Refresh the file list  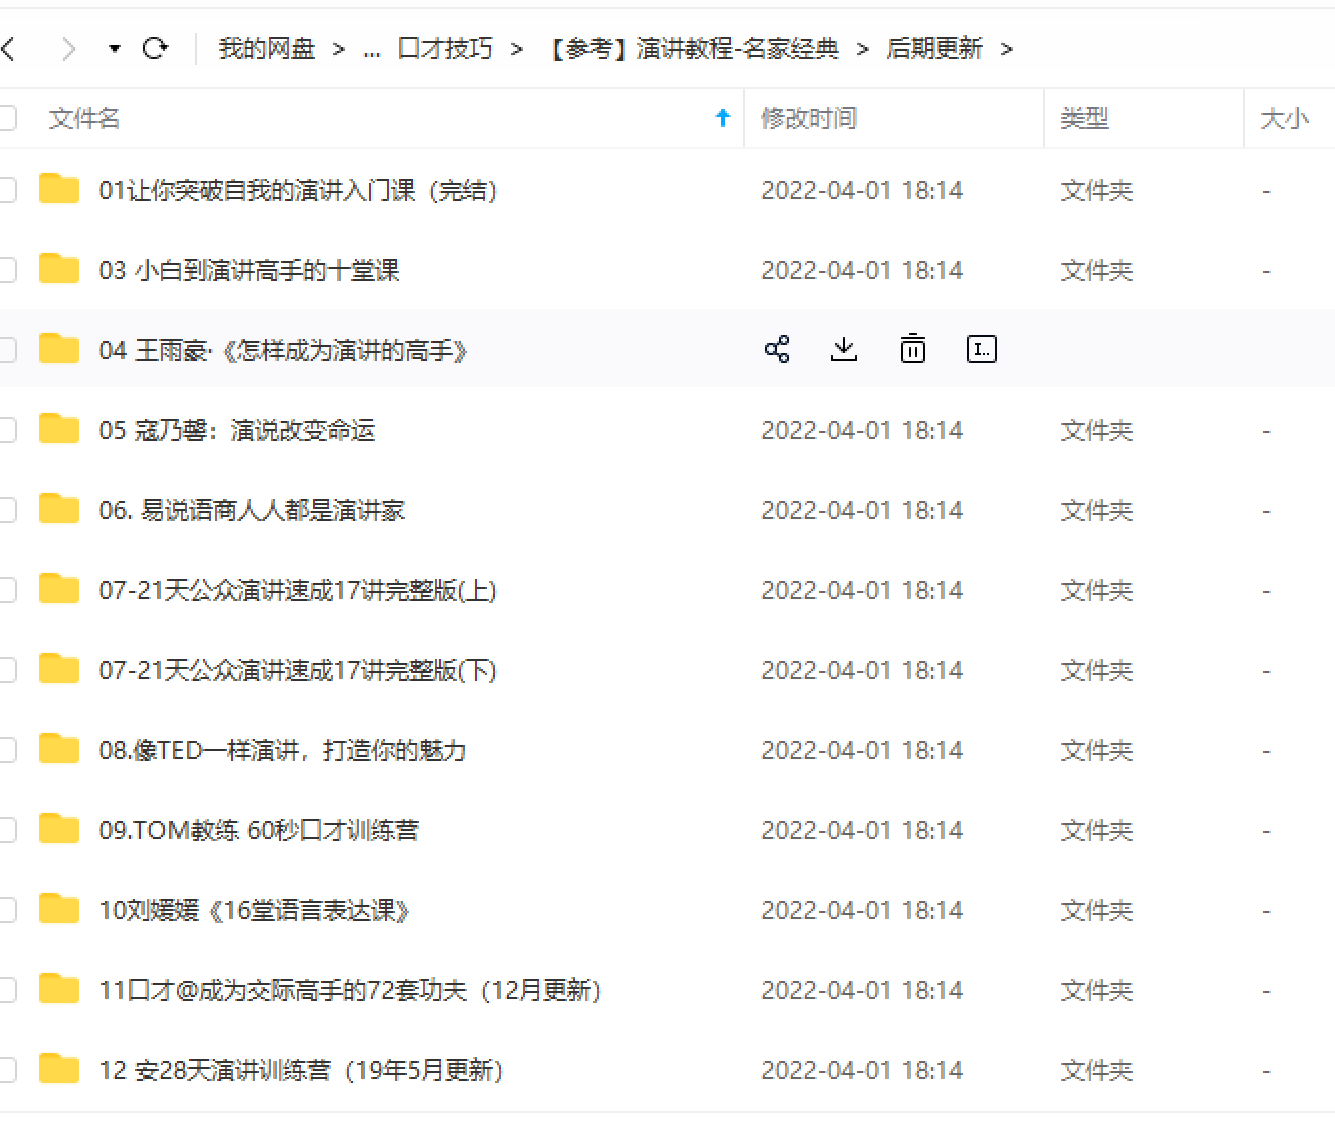tap(155, 48)
